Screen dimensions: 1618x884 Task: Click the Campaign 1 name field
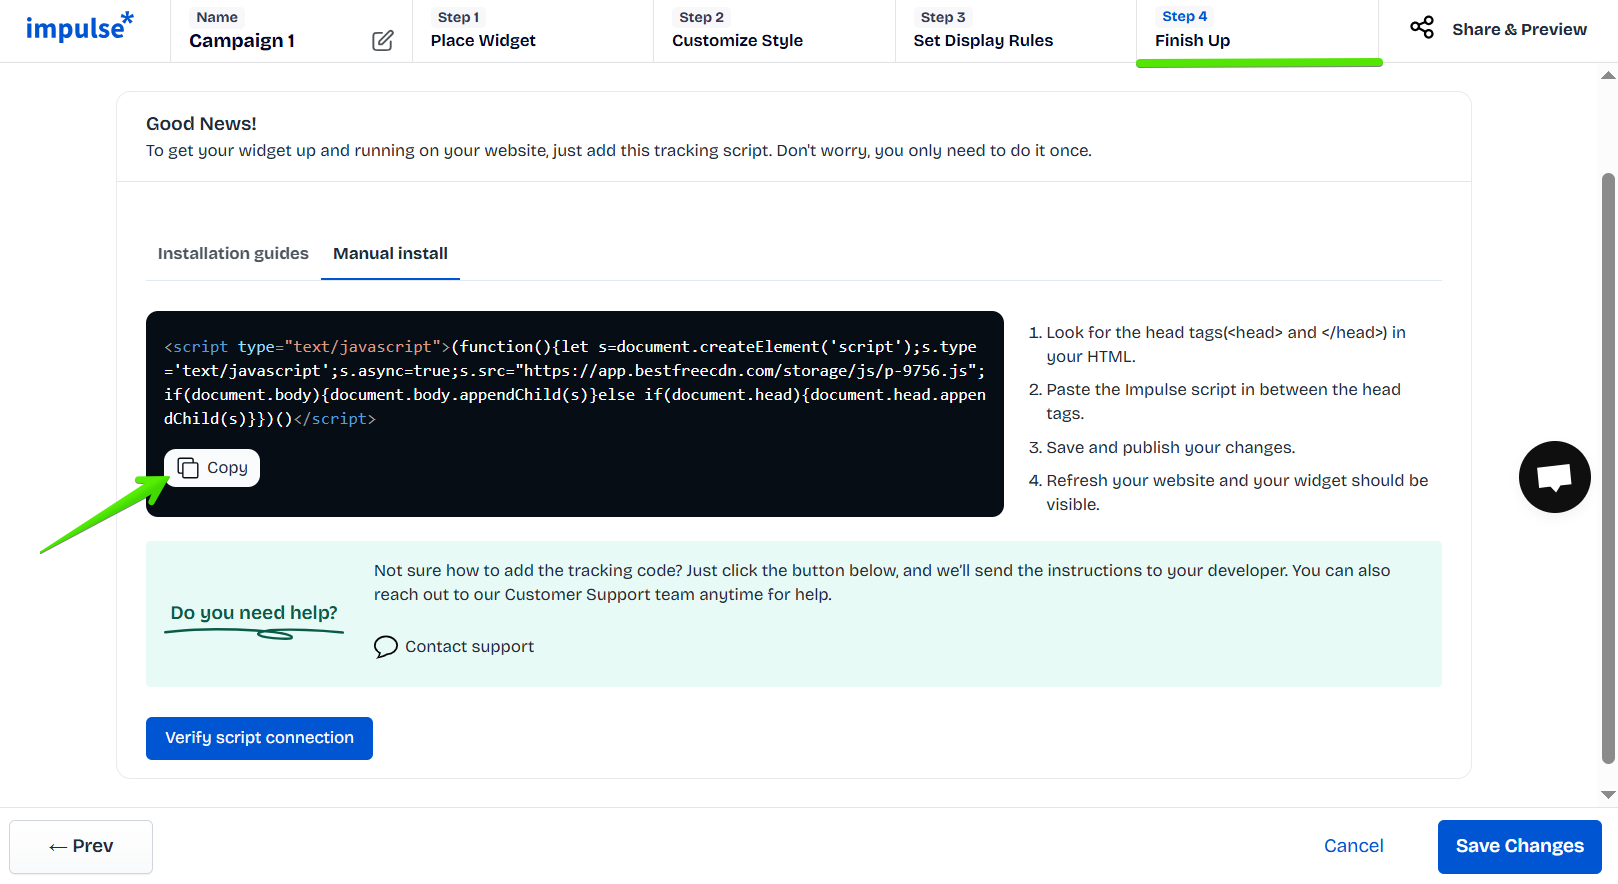(242, 41)
